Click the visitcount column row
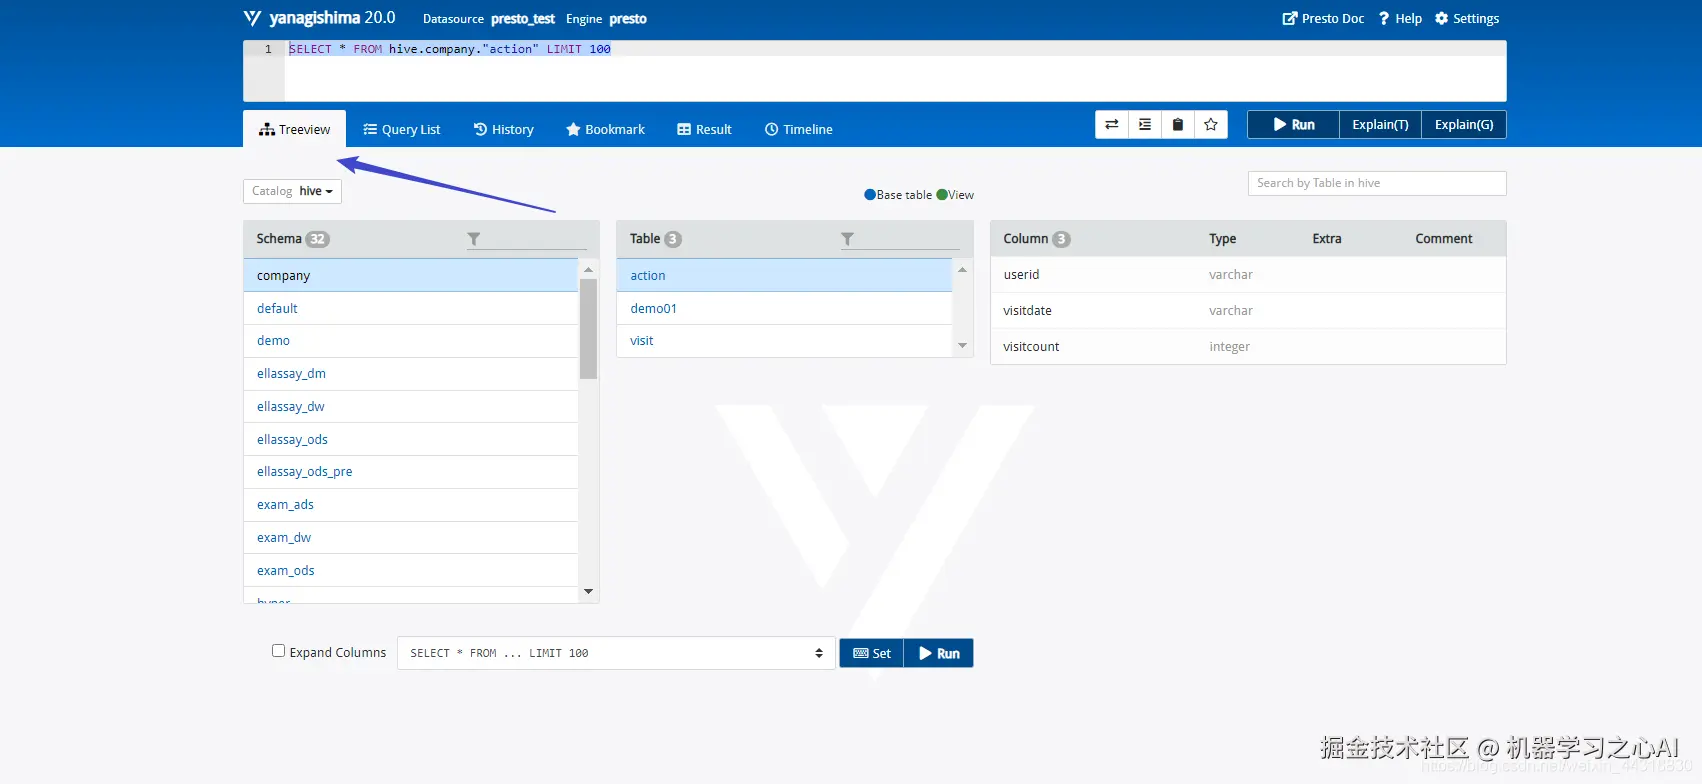The height and width of the screenshot is (784, 1702). click(1248, 346)
